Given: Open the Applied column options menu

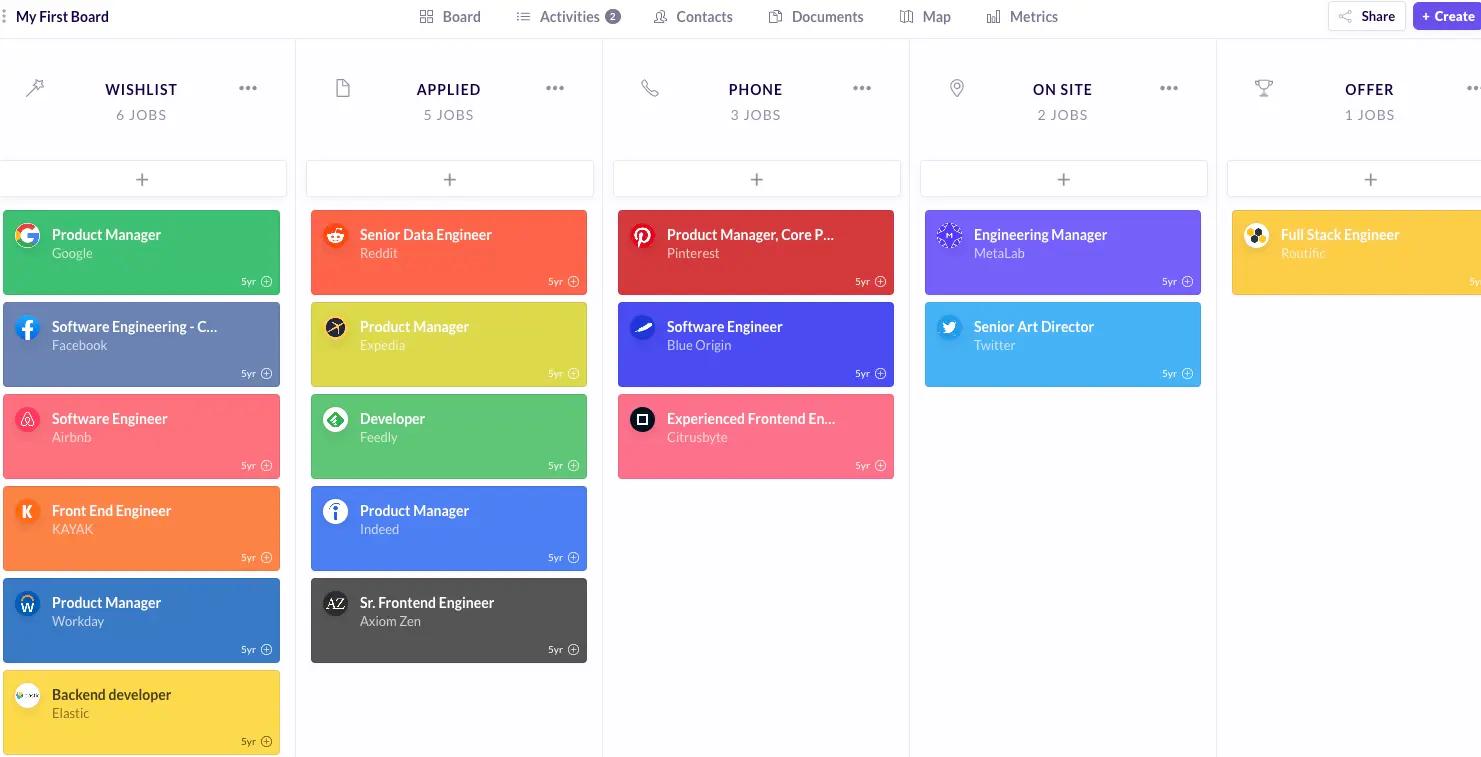Looking at the screenshot, I should 555,88.
